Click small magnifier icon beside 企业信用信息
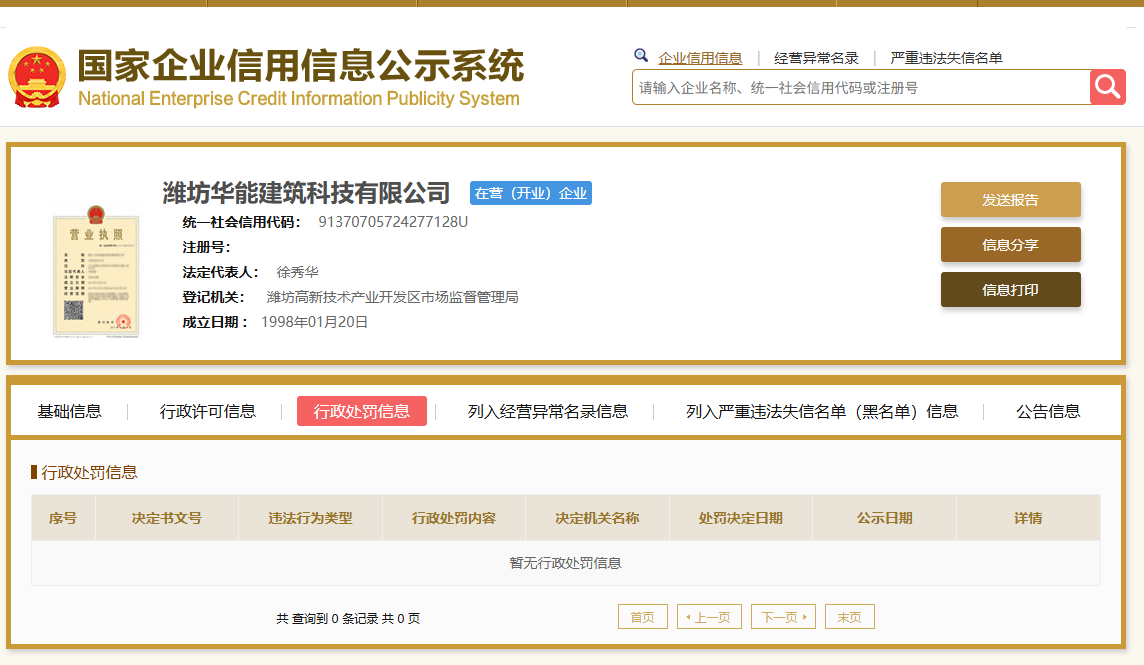The width and height of the screenshot is (1144, 665). coord(641,55)
